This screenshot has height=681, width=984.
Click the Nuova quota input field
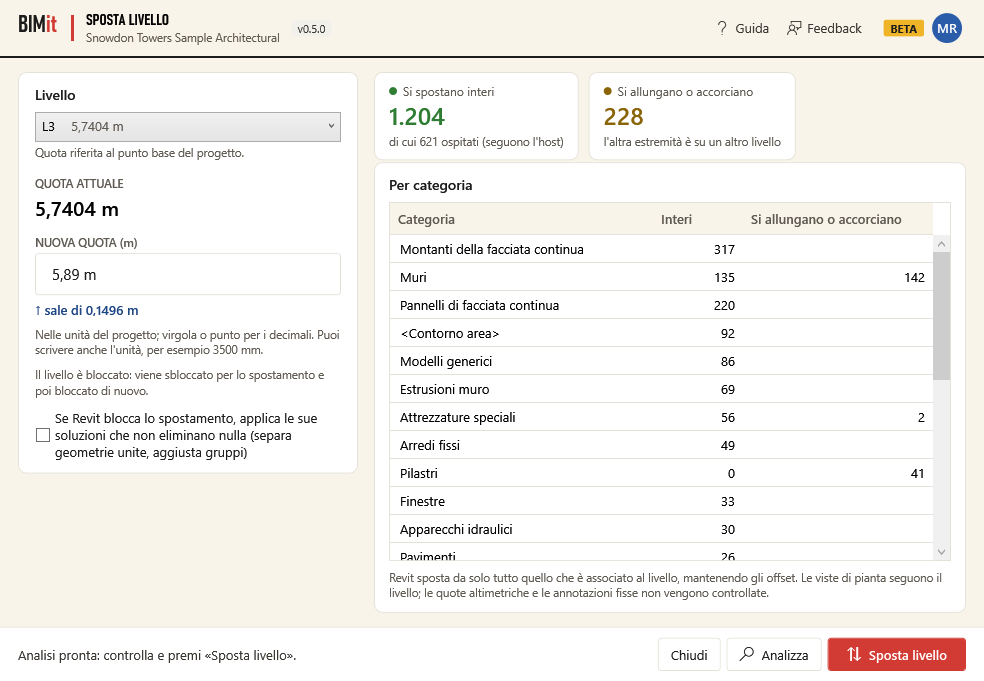(x=188, y=274)
